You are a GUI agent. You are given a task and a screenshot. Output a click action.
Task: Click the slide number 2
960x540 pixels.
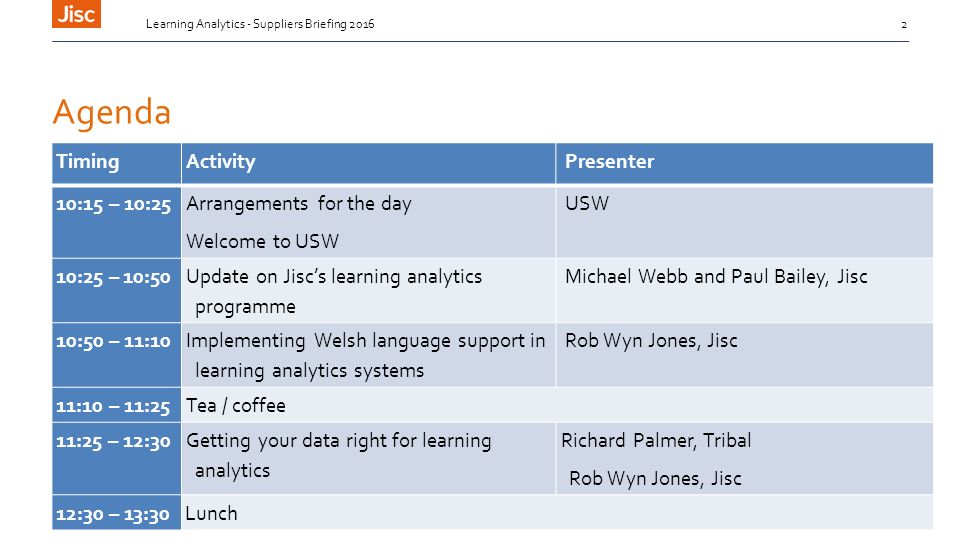[904, 25]
